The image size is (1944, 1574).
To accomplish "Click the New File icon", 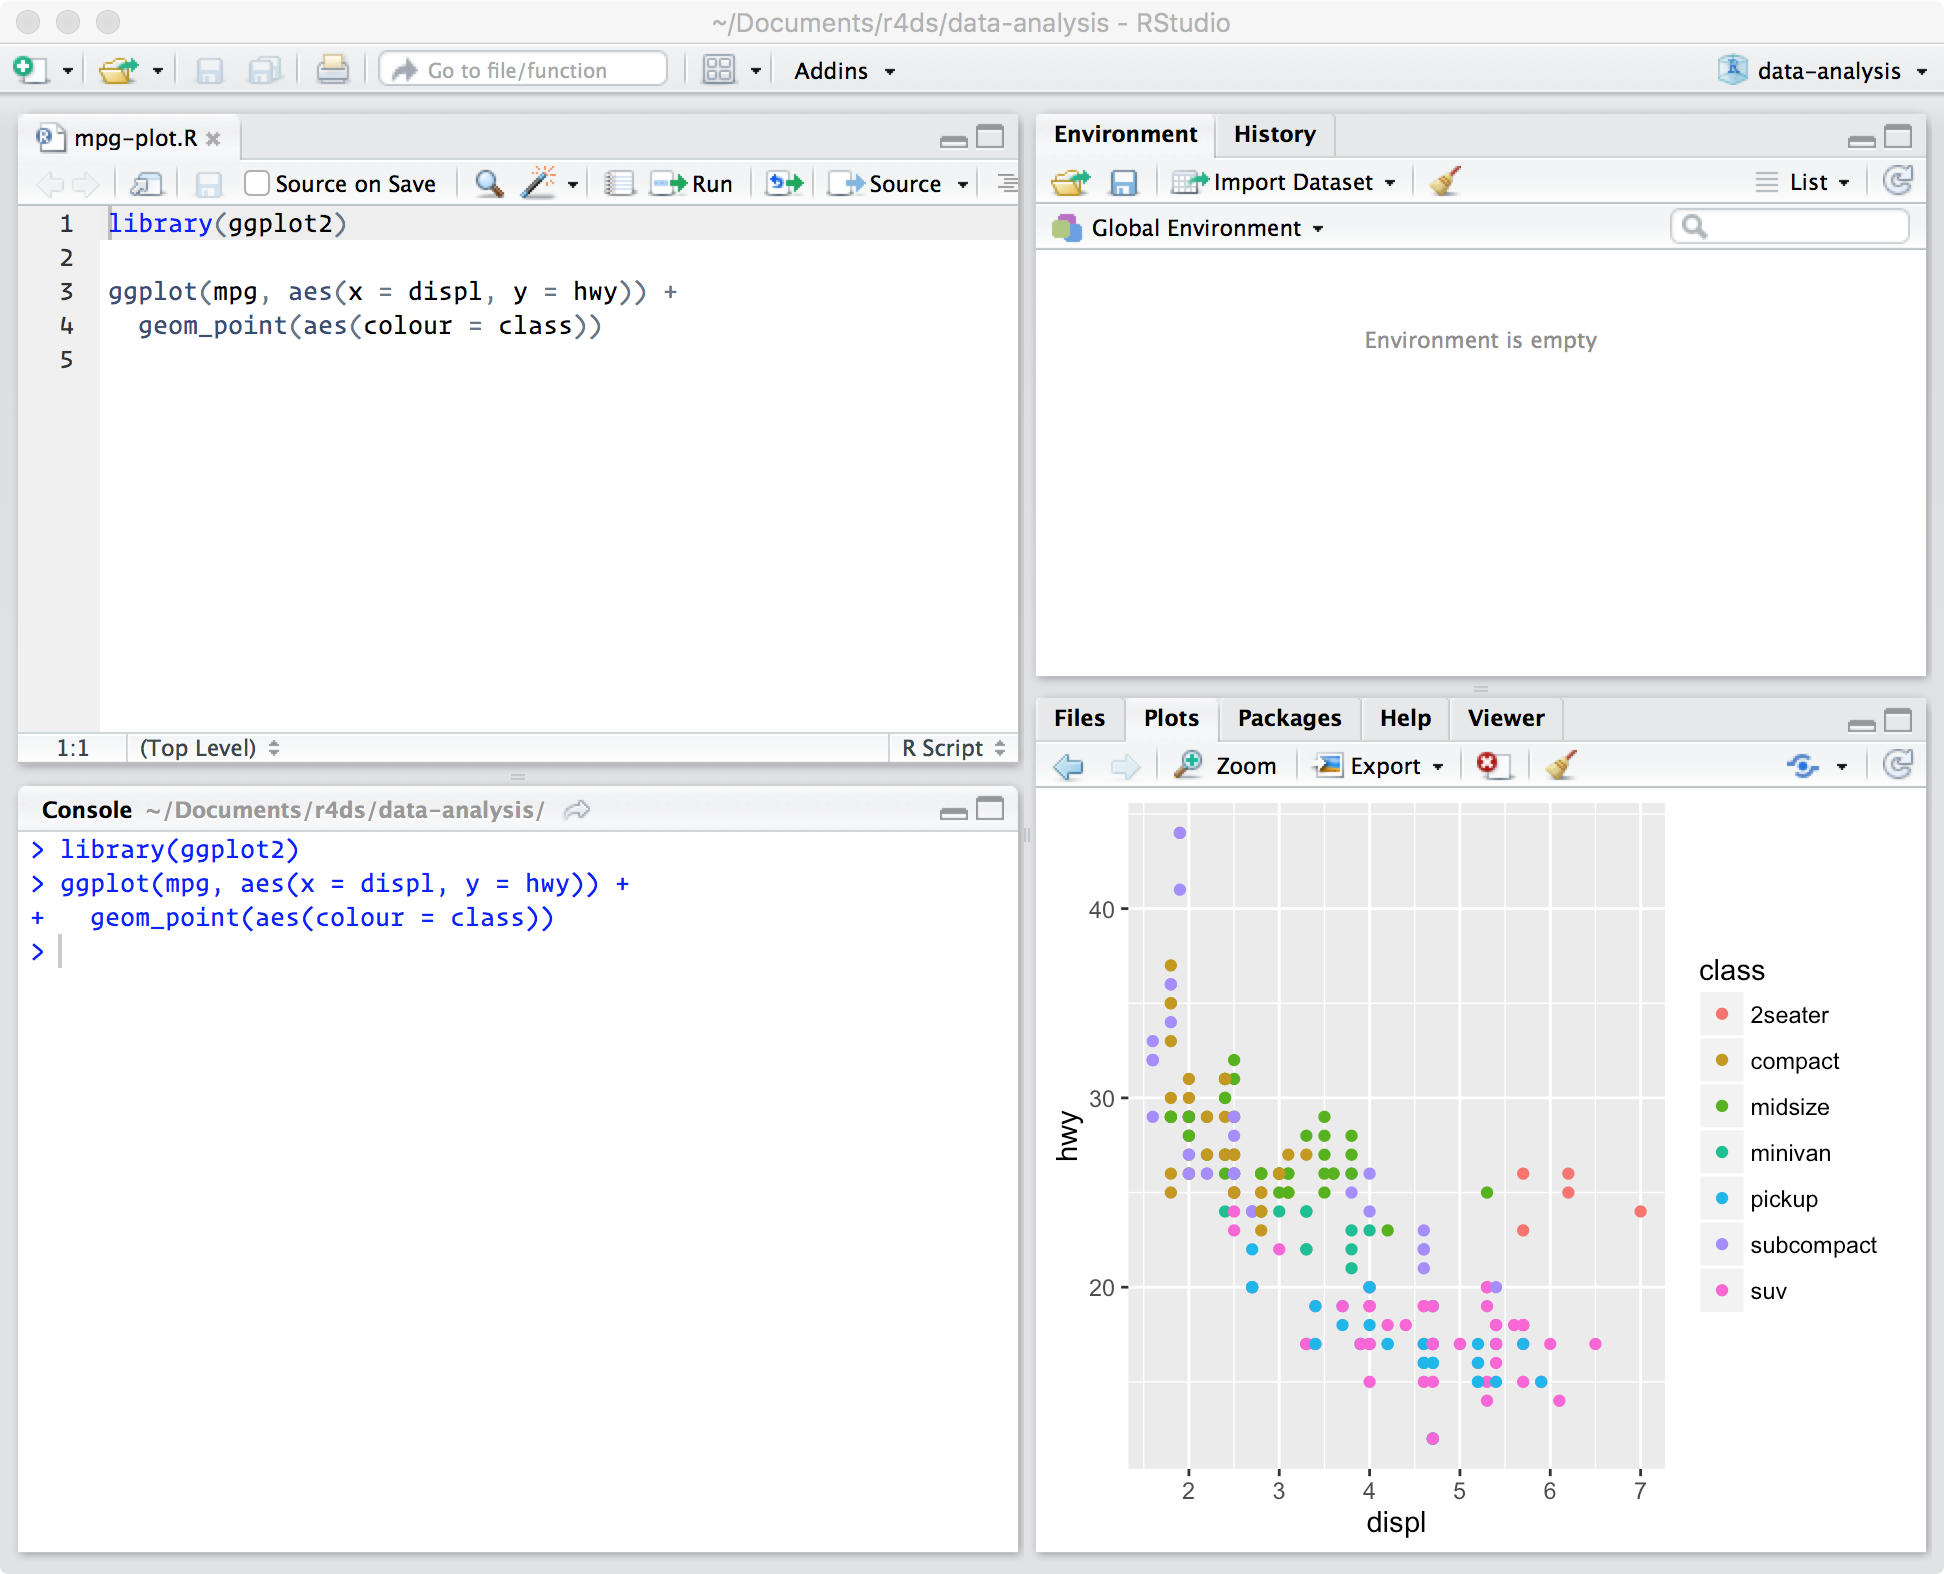I will (x=29, y=70).
